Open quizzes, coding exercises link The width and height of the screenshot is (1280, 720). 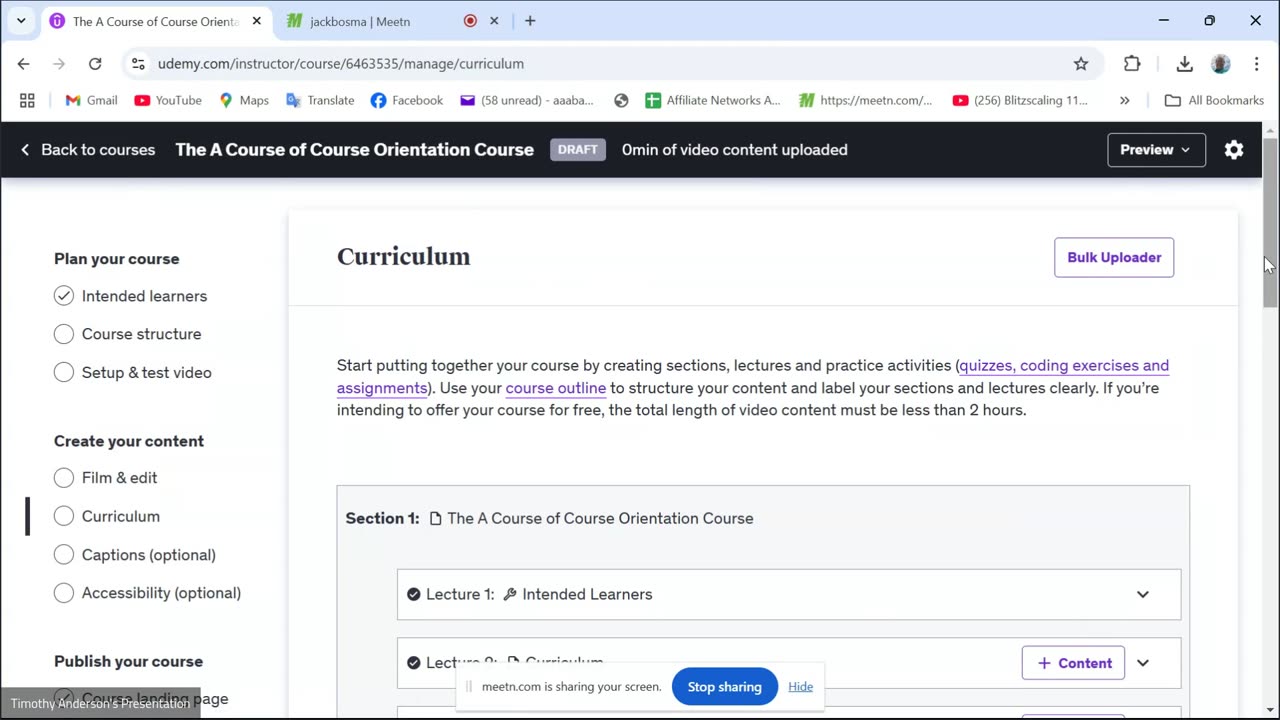click(1064, 366)
